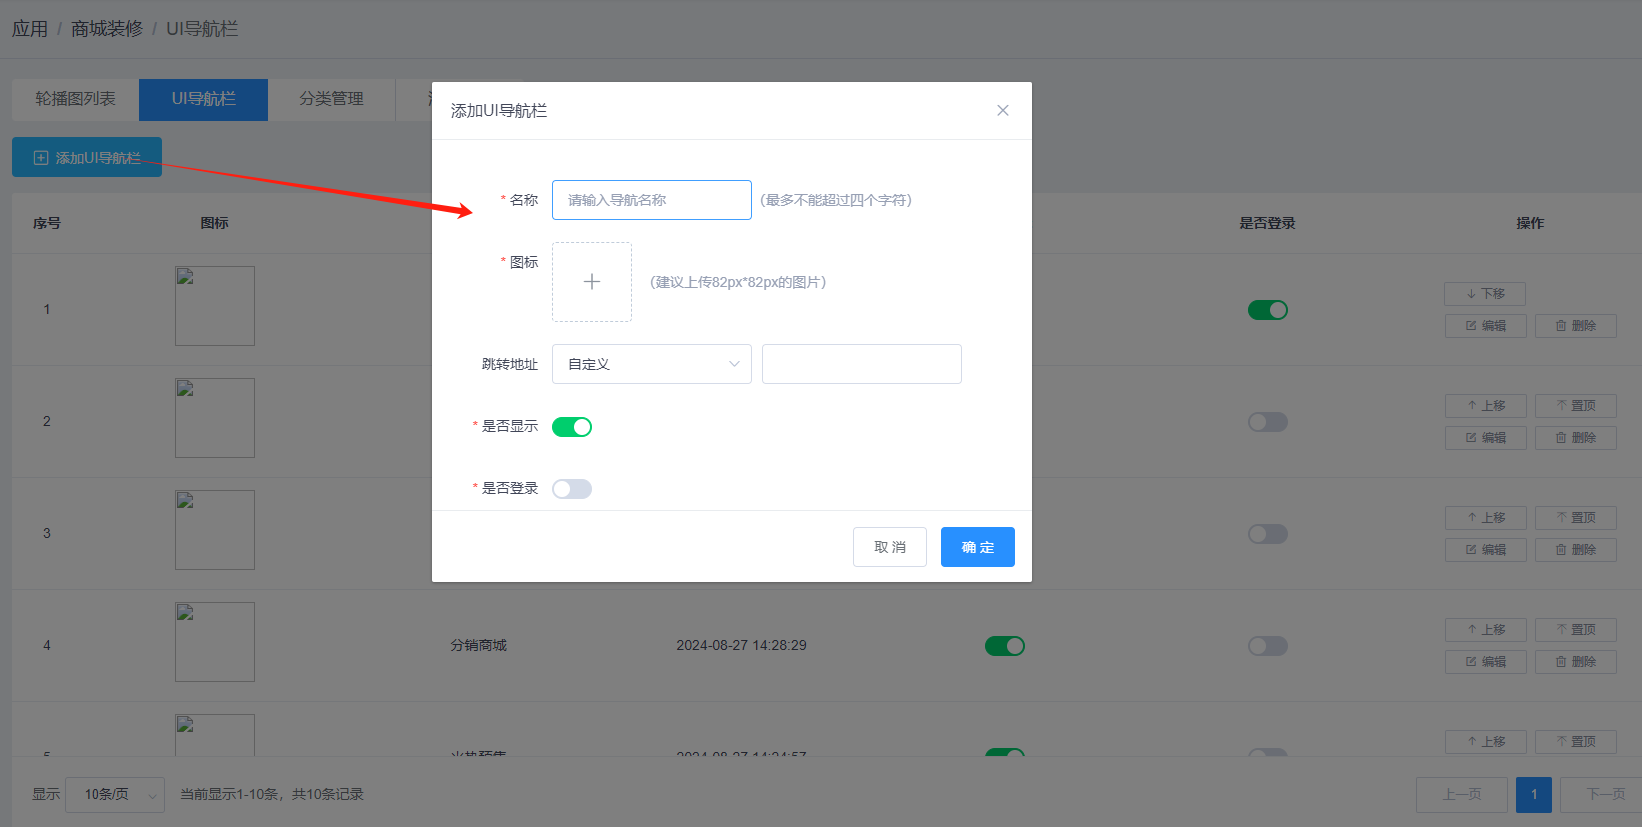This screenshot has height=827, width=1642.
Task: Click the broken image thumbnail in row 3
Action: (x=215, y=530)
